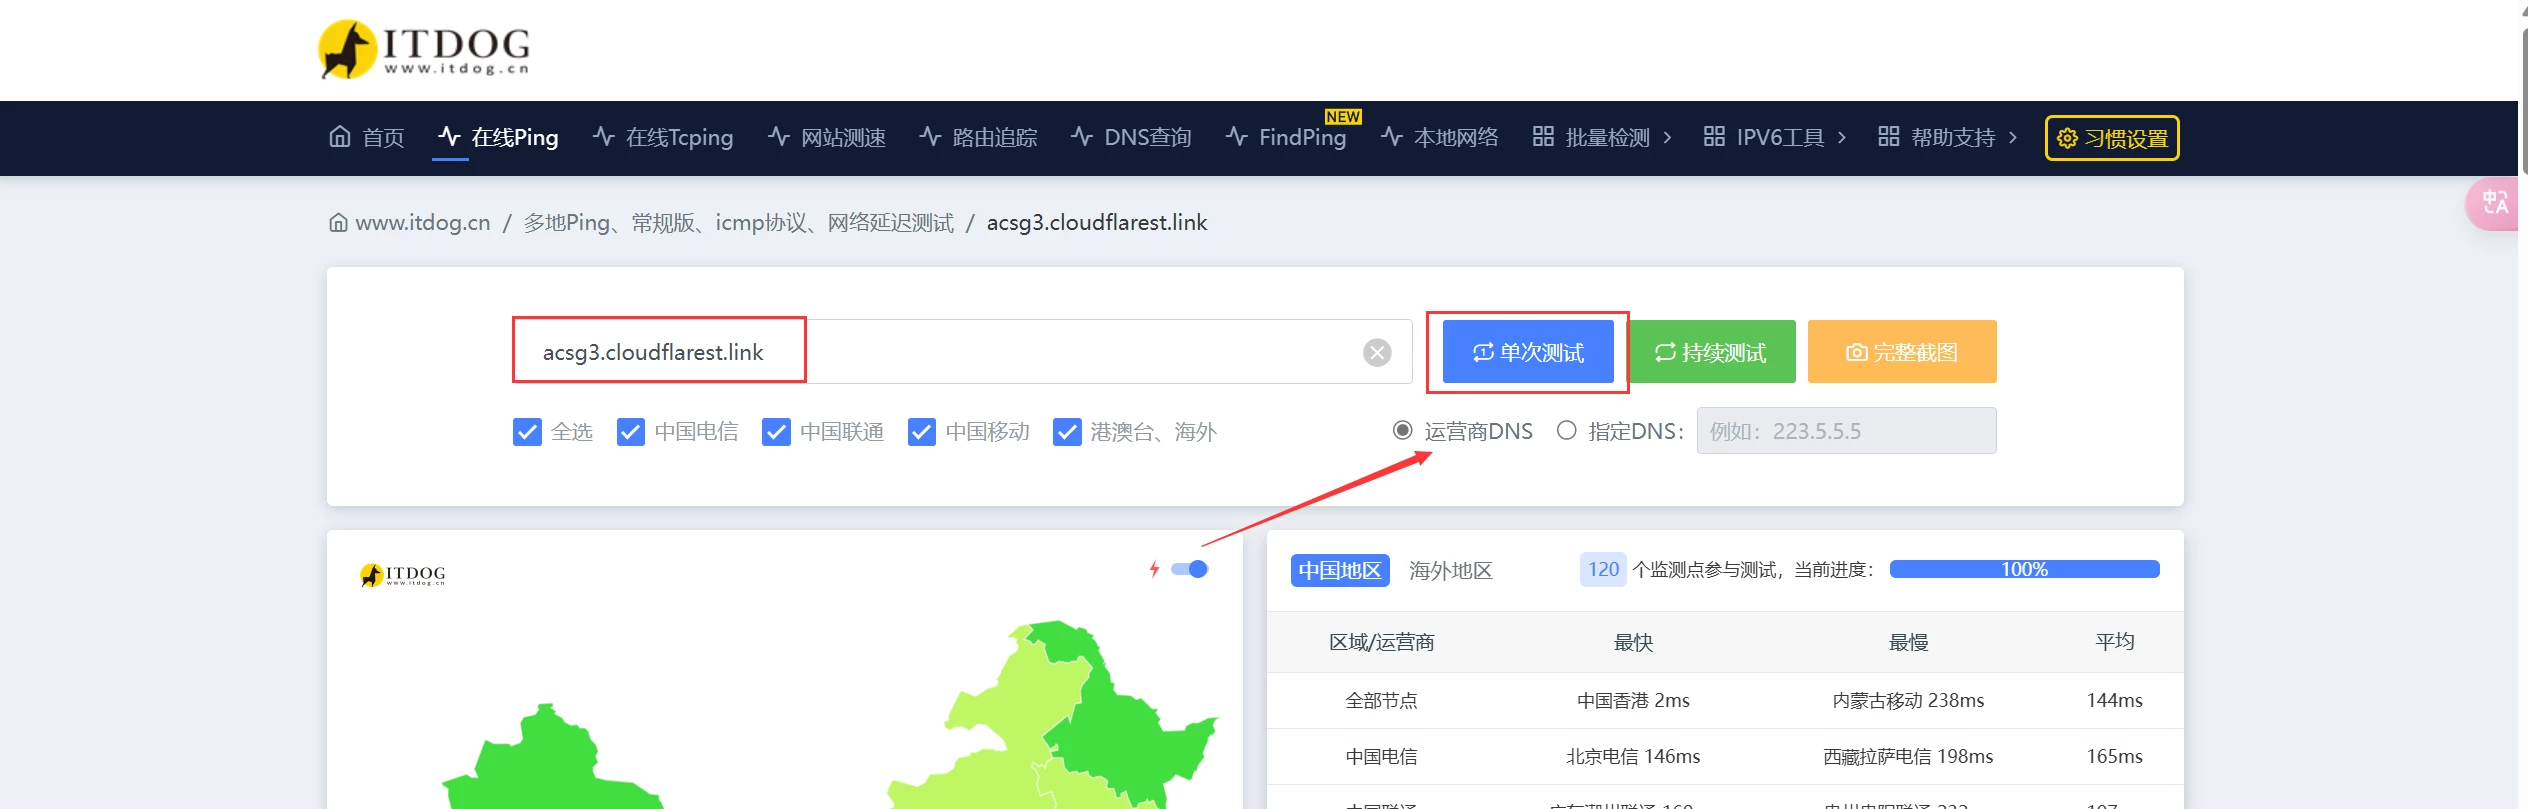Click ITDOG watermark logo on map
2528x809 pixels.
point(402,575)
